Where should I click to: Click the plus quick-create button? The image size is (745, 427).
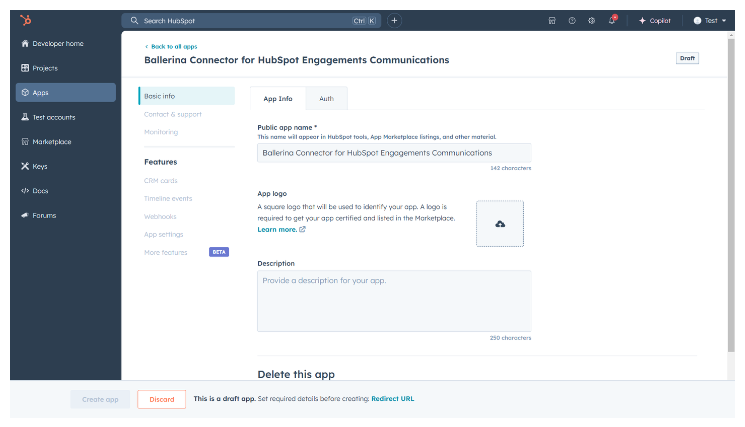394,20
